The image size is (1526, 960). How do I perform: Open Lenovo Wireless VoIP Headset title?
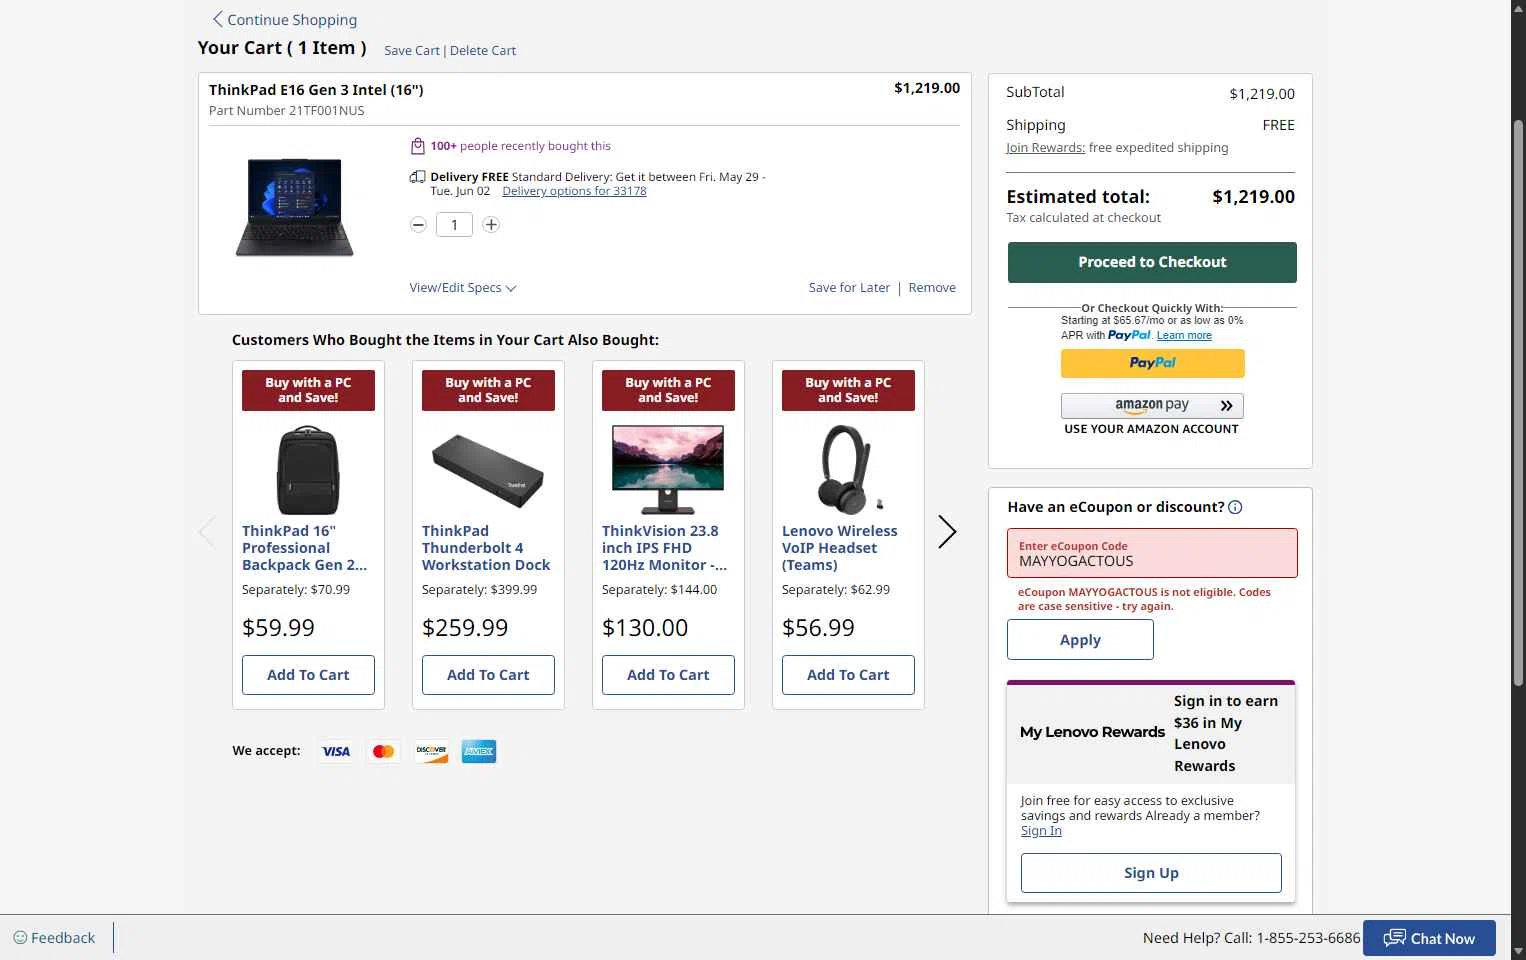[x=840, y=548]
